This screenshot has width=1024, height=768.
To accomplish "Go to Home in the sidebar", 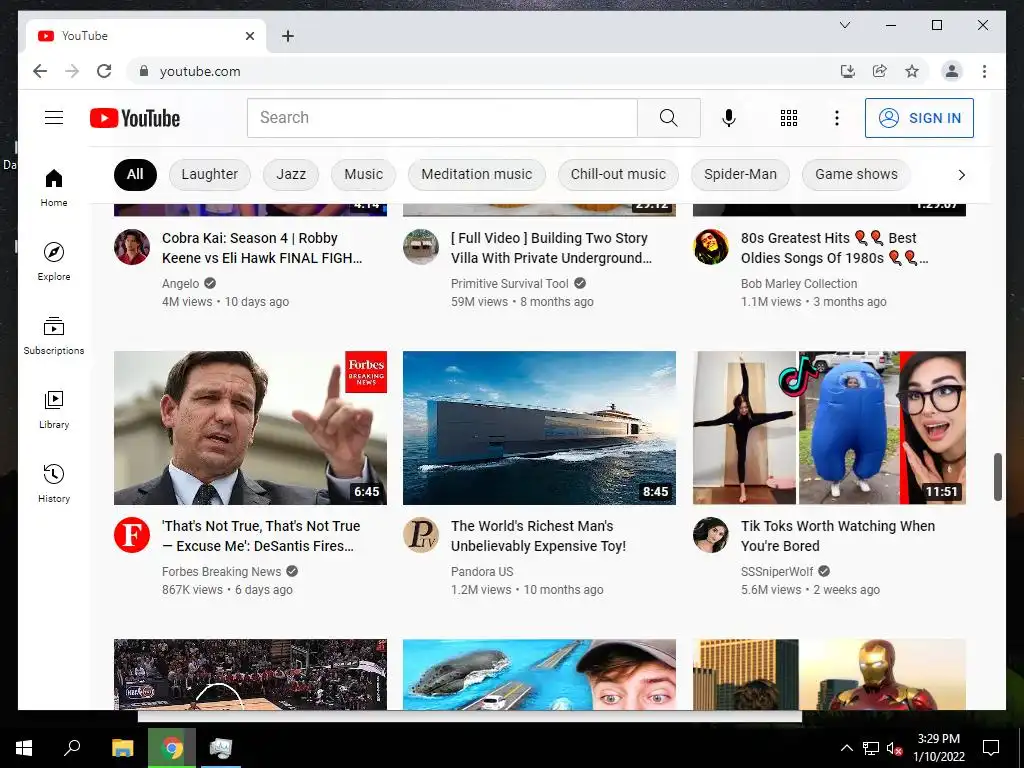I will [x=54, y=187].
